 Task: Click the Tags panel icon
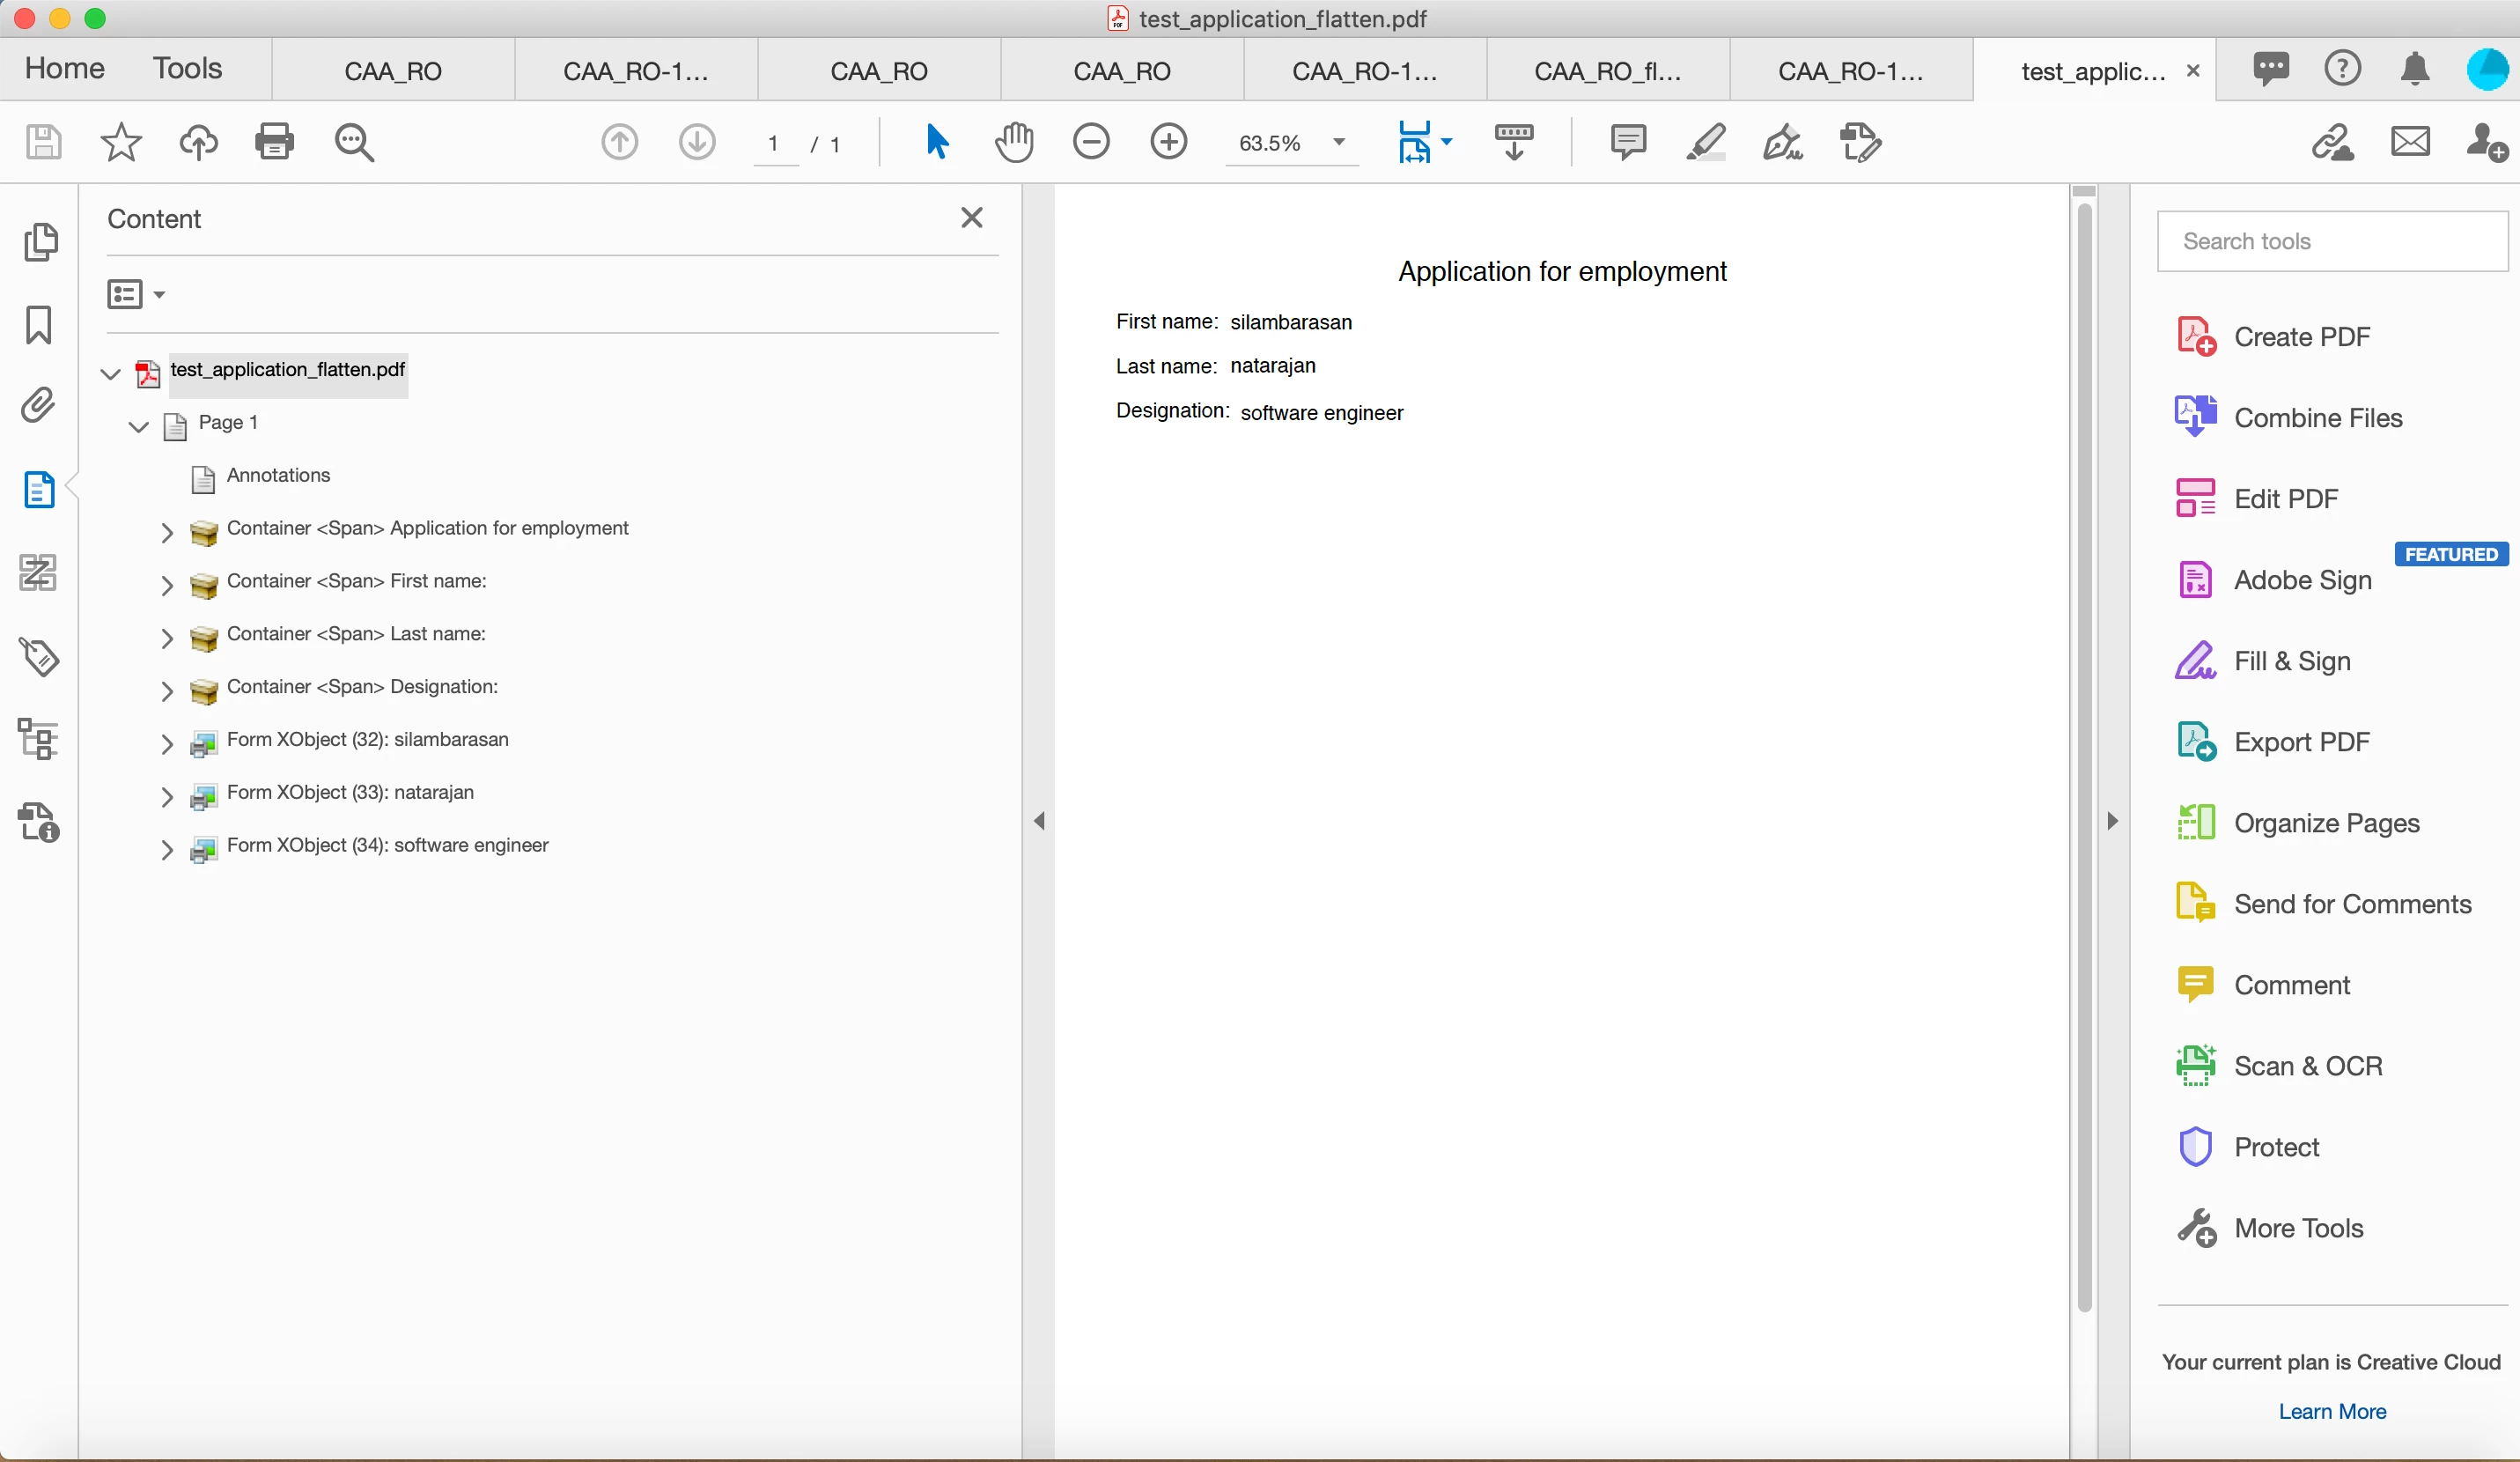38,657
